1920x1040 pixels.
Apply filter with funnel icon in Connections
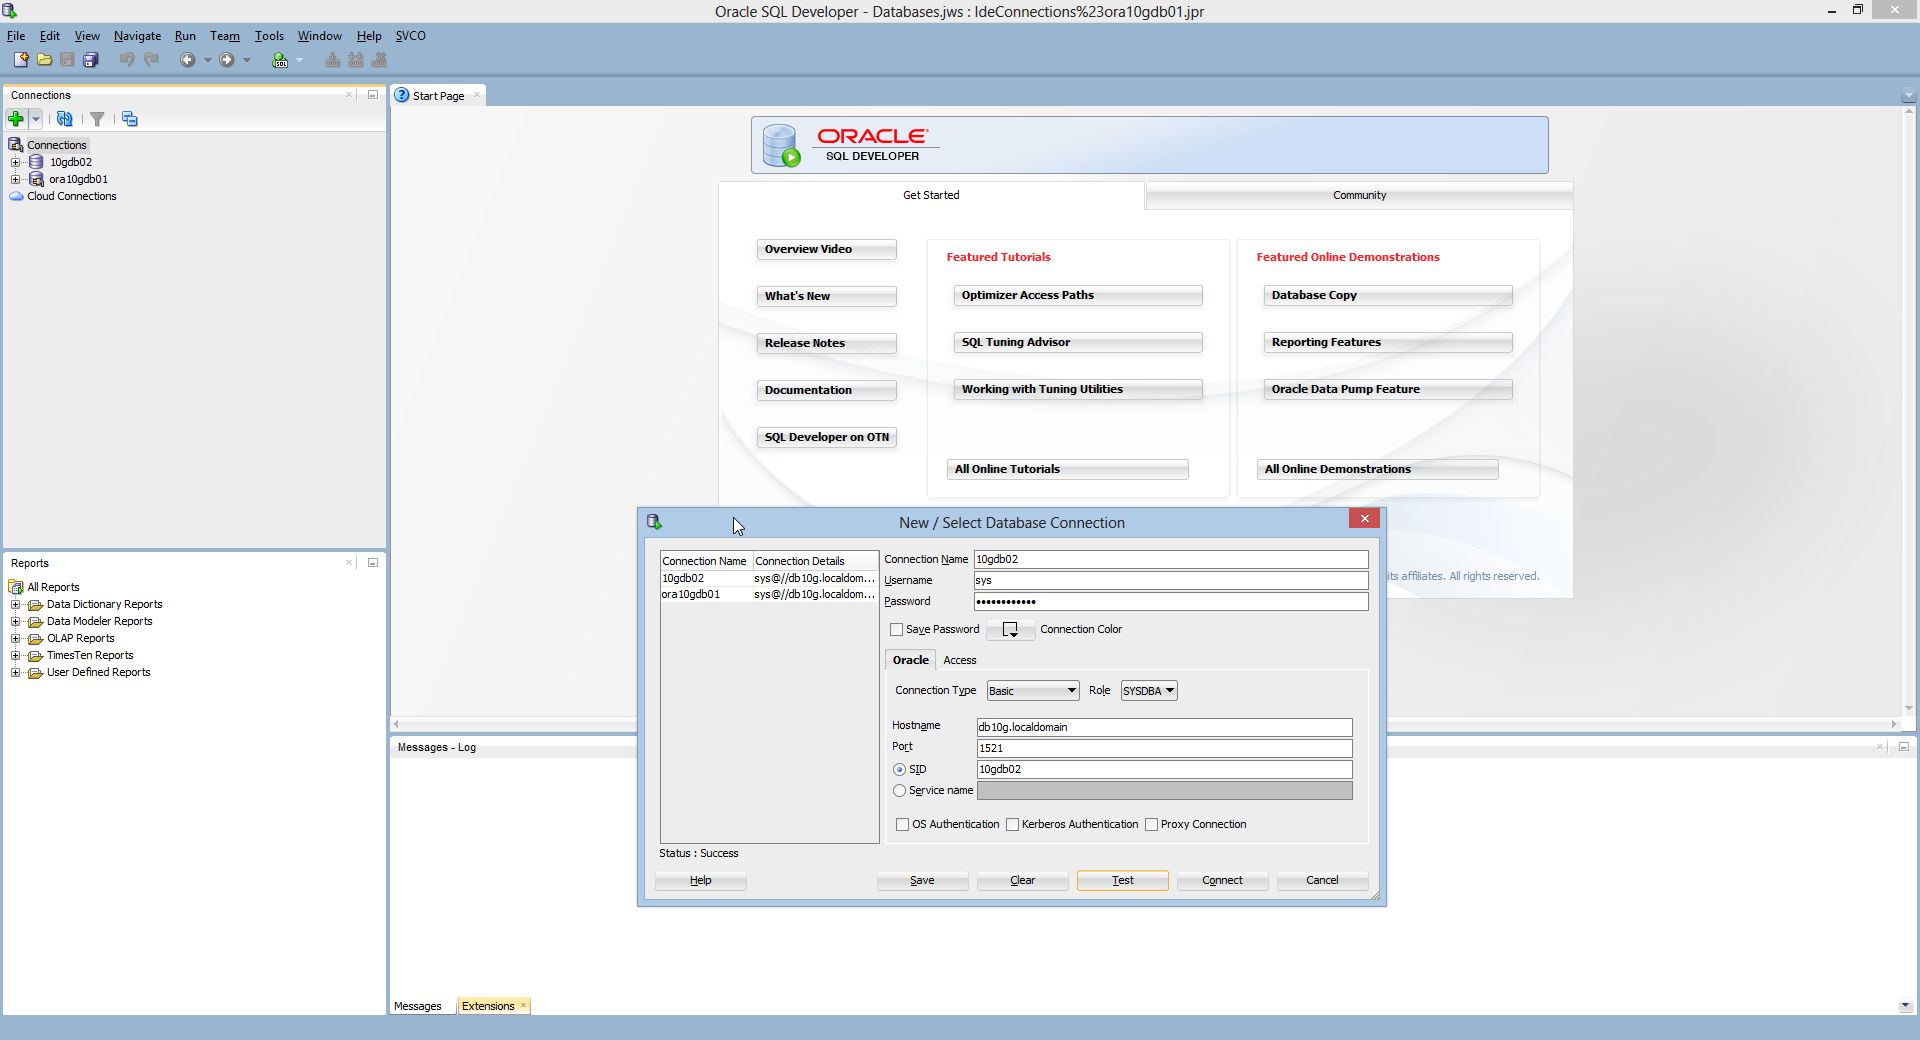pos(97,119)
